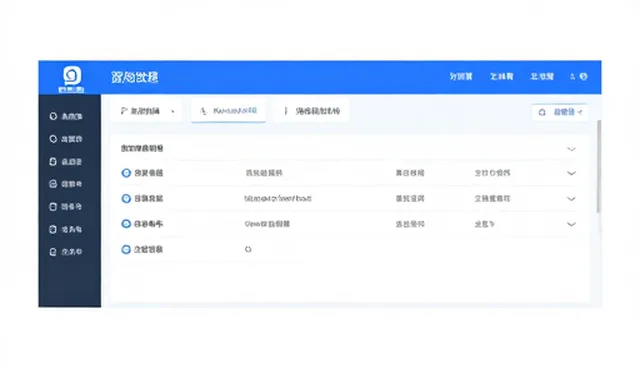Screen dimensions: 640x368
Task: Open the third sidebar menu item
Action: [x=66, y=162]
